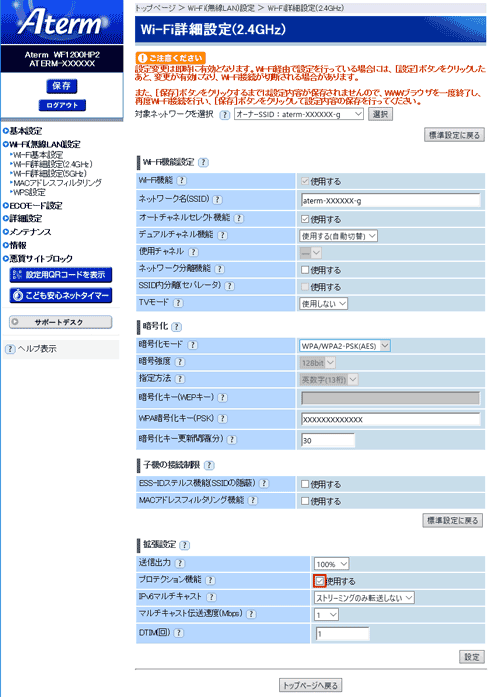The image size is (500, 697).
Task: Open help for MACアドレスフィルタリング機能 row
Action: pyautogui.click(x=252, y=501)
